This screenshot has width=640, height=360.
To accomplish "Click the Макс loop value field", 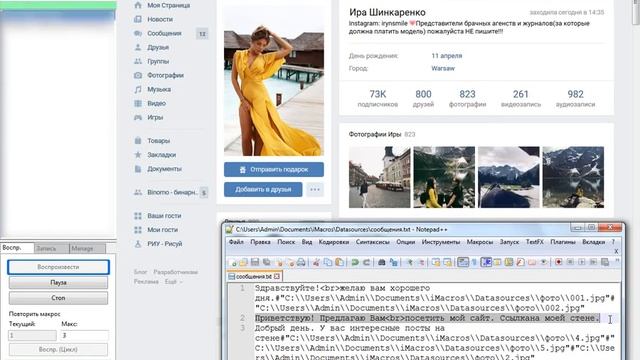I will click(x=84, y=336).
